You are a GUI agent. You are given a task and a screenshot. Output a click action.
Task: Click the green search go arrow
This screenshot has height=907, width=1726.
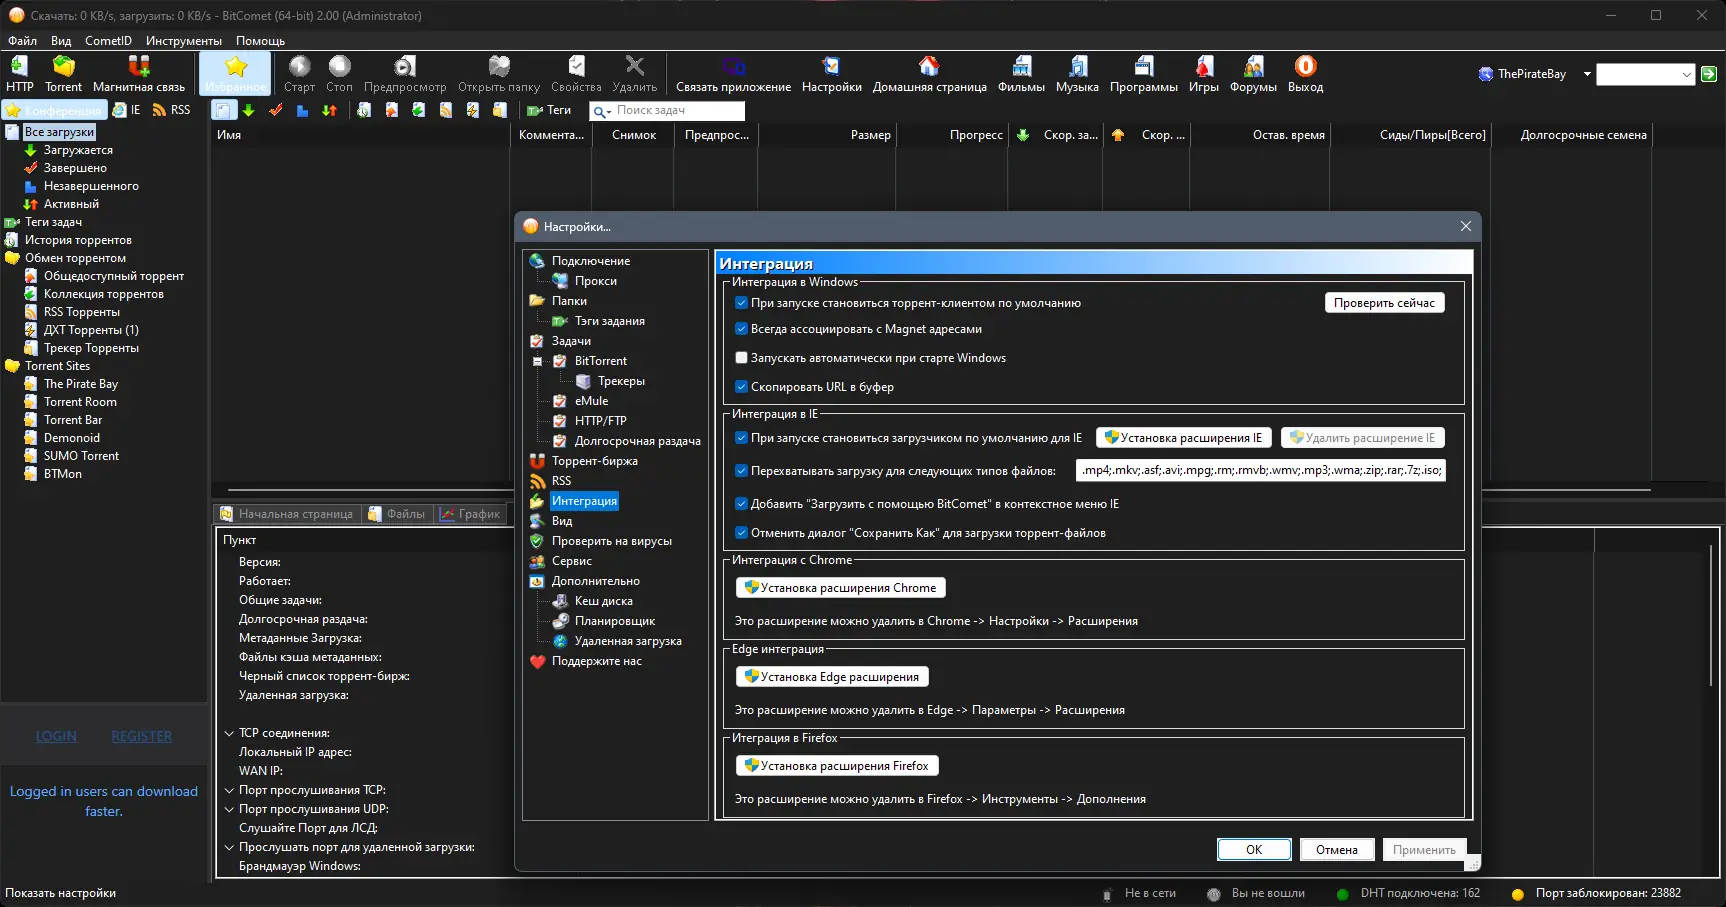coord(1709,74)
